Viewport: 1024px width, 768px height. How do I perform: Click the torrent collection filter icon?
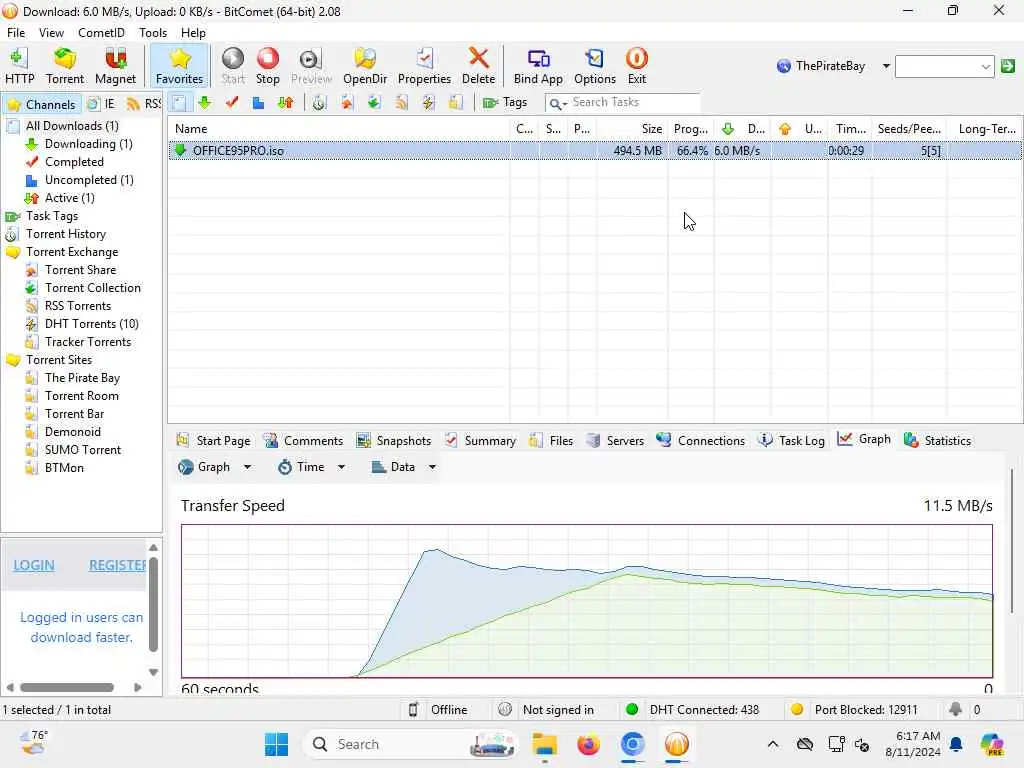click(x=374, y=103)
